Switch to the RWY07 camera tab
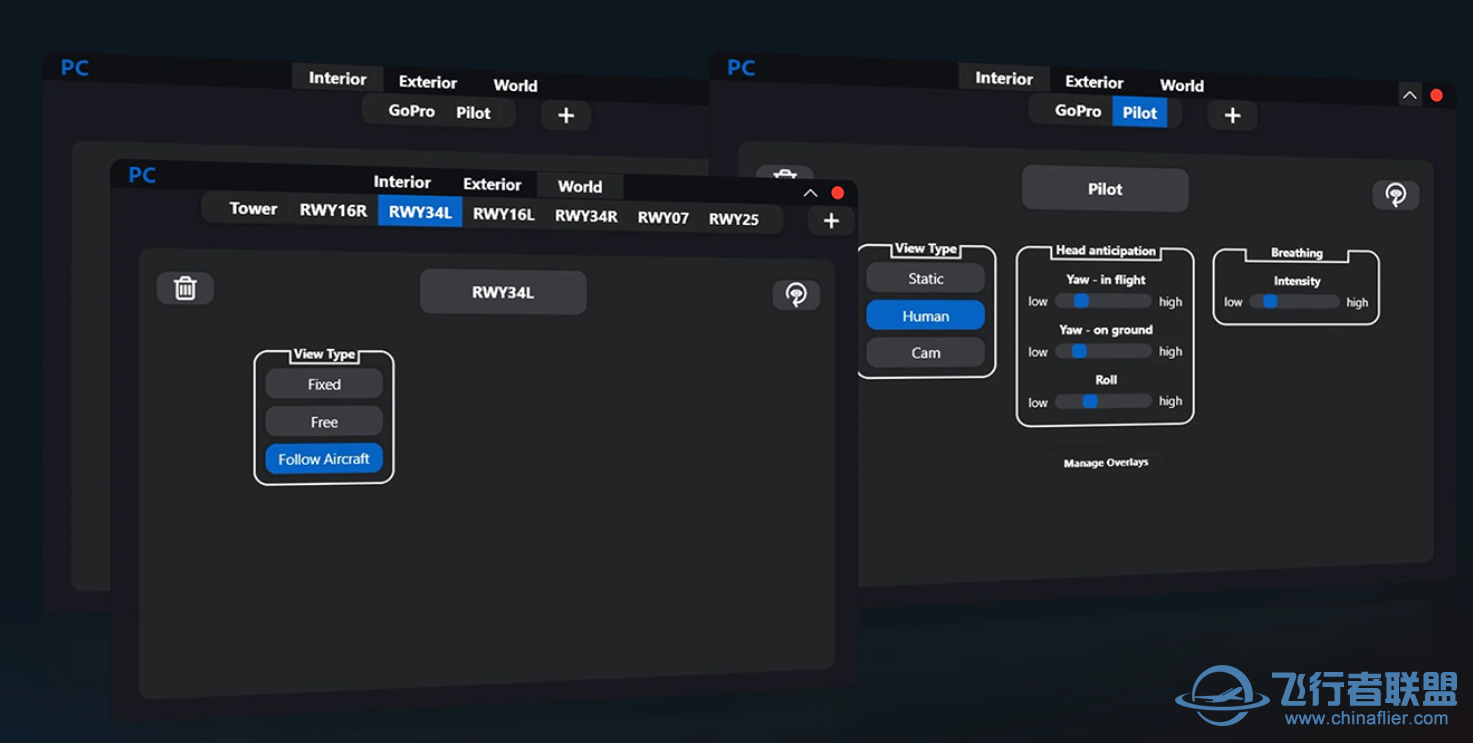 pos(663,218)
